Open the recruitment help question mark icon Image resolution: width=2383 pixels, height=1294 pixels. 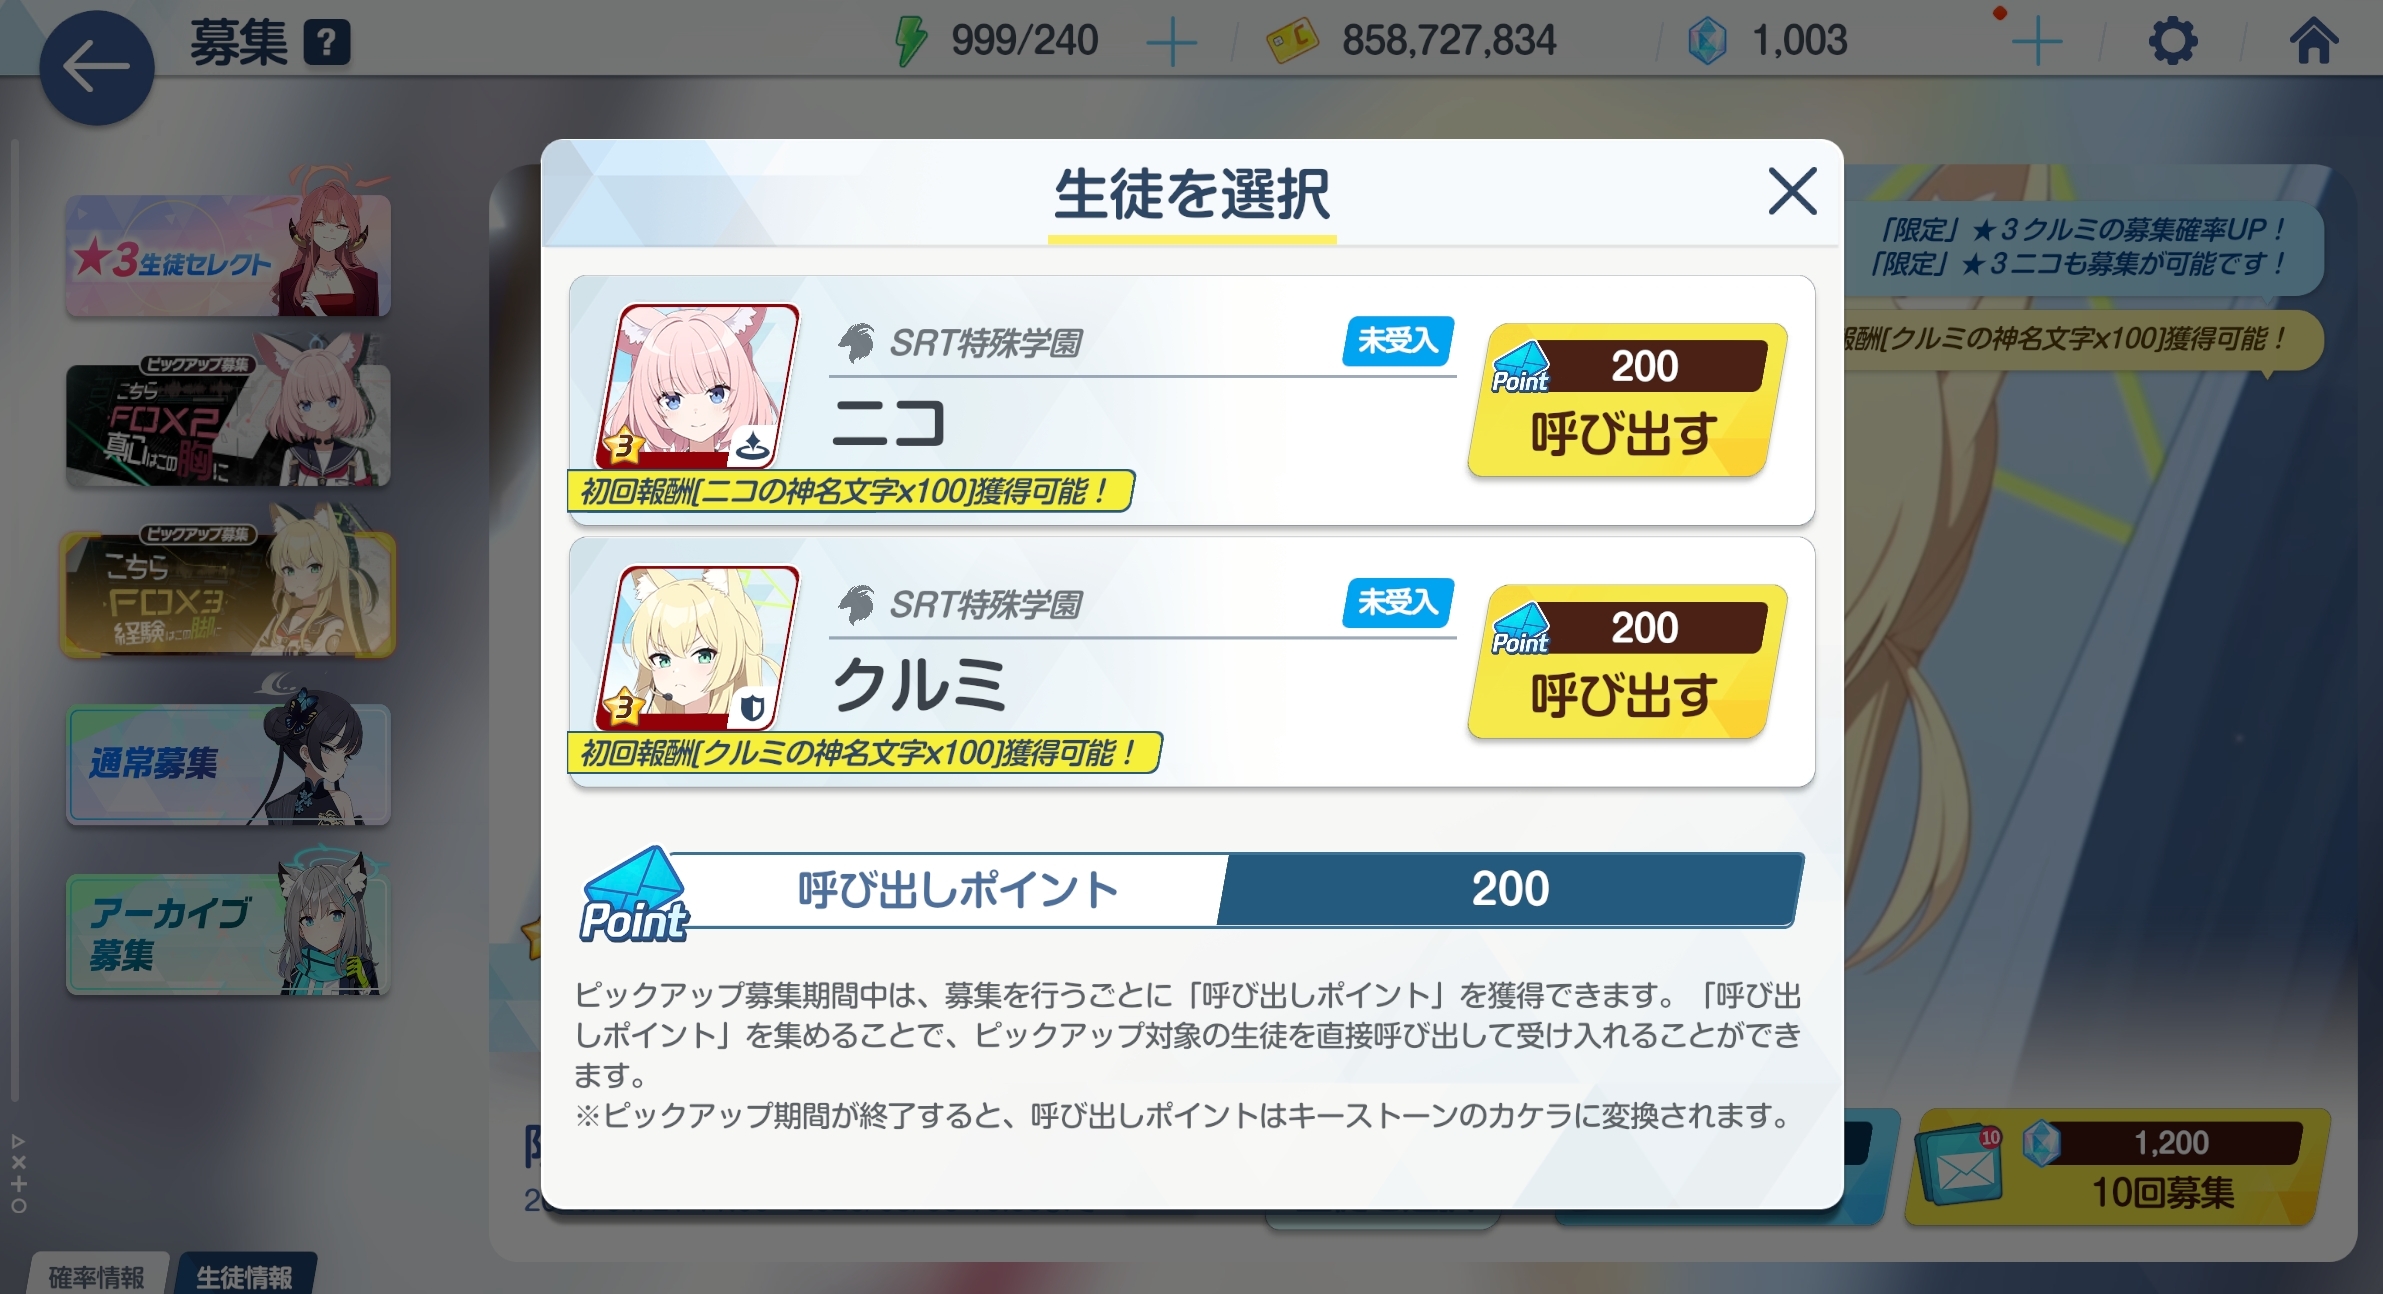click(x=327, y=43)
